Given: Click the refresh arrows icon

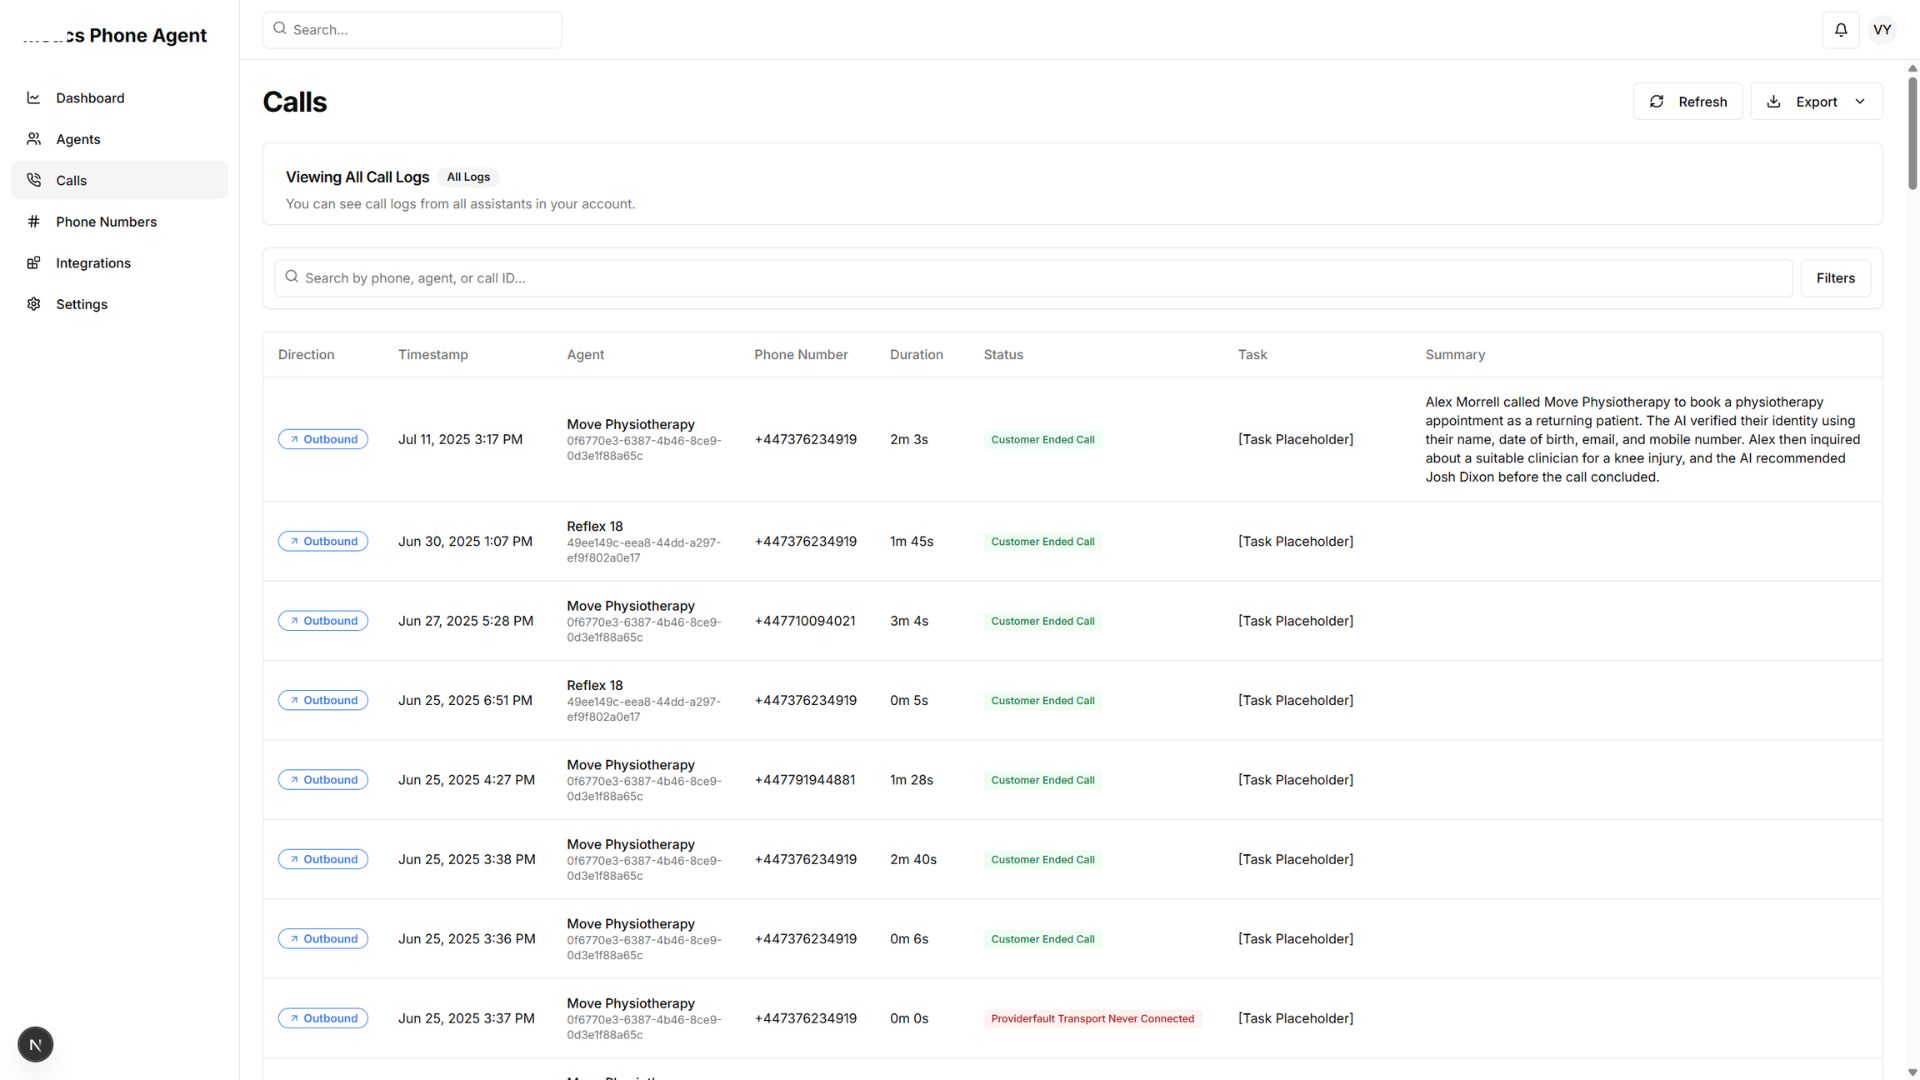Looking at the screenshot, I should pyautogui.click(x=1657, y=102).
